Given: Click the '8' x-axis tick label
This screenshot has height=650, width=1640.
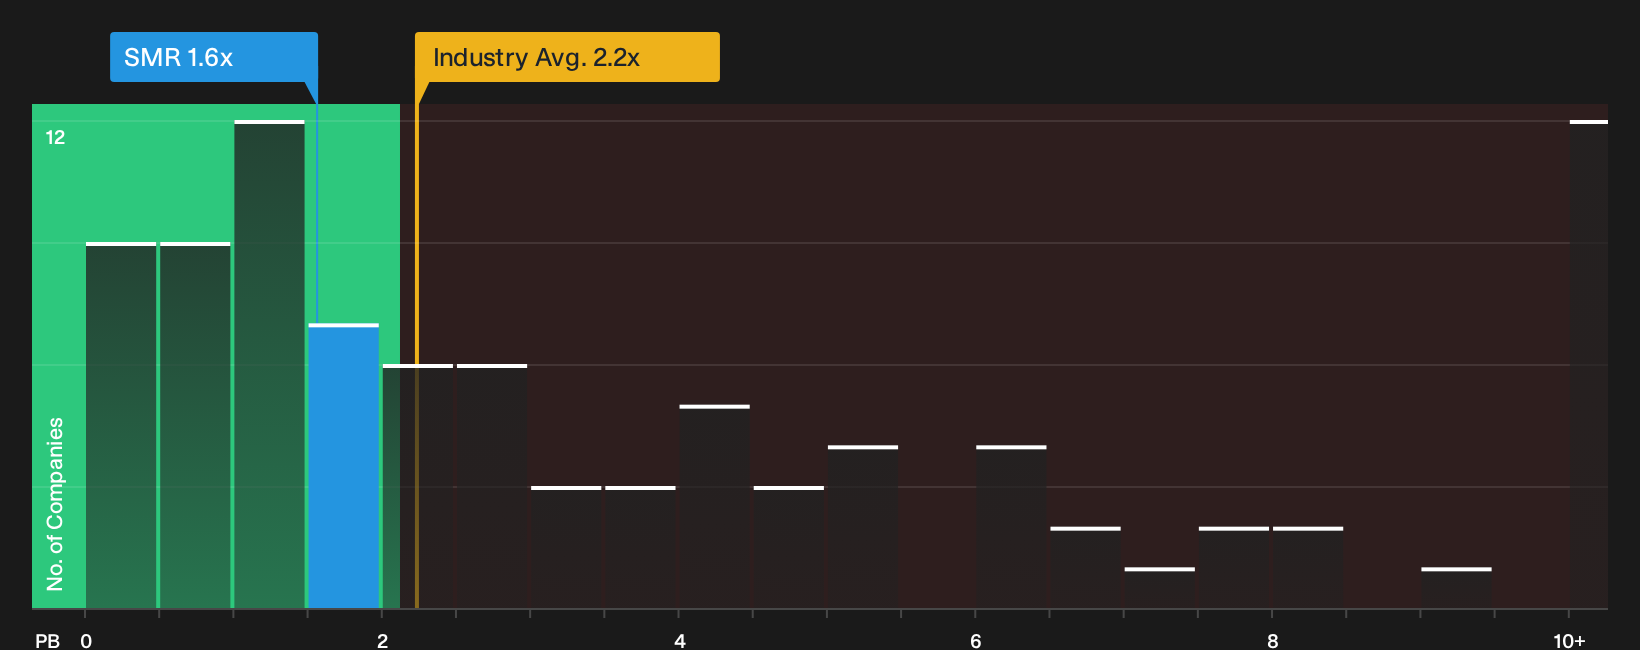Looking at the screenshot, I should (x=1272, y=641).
